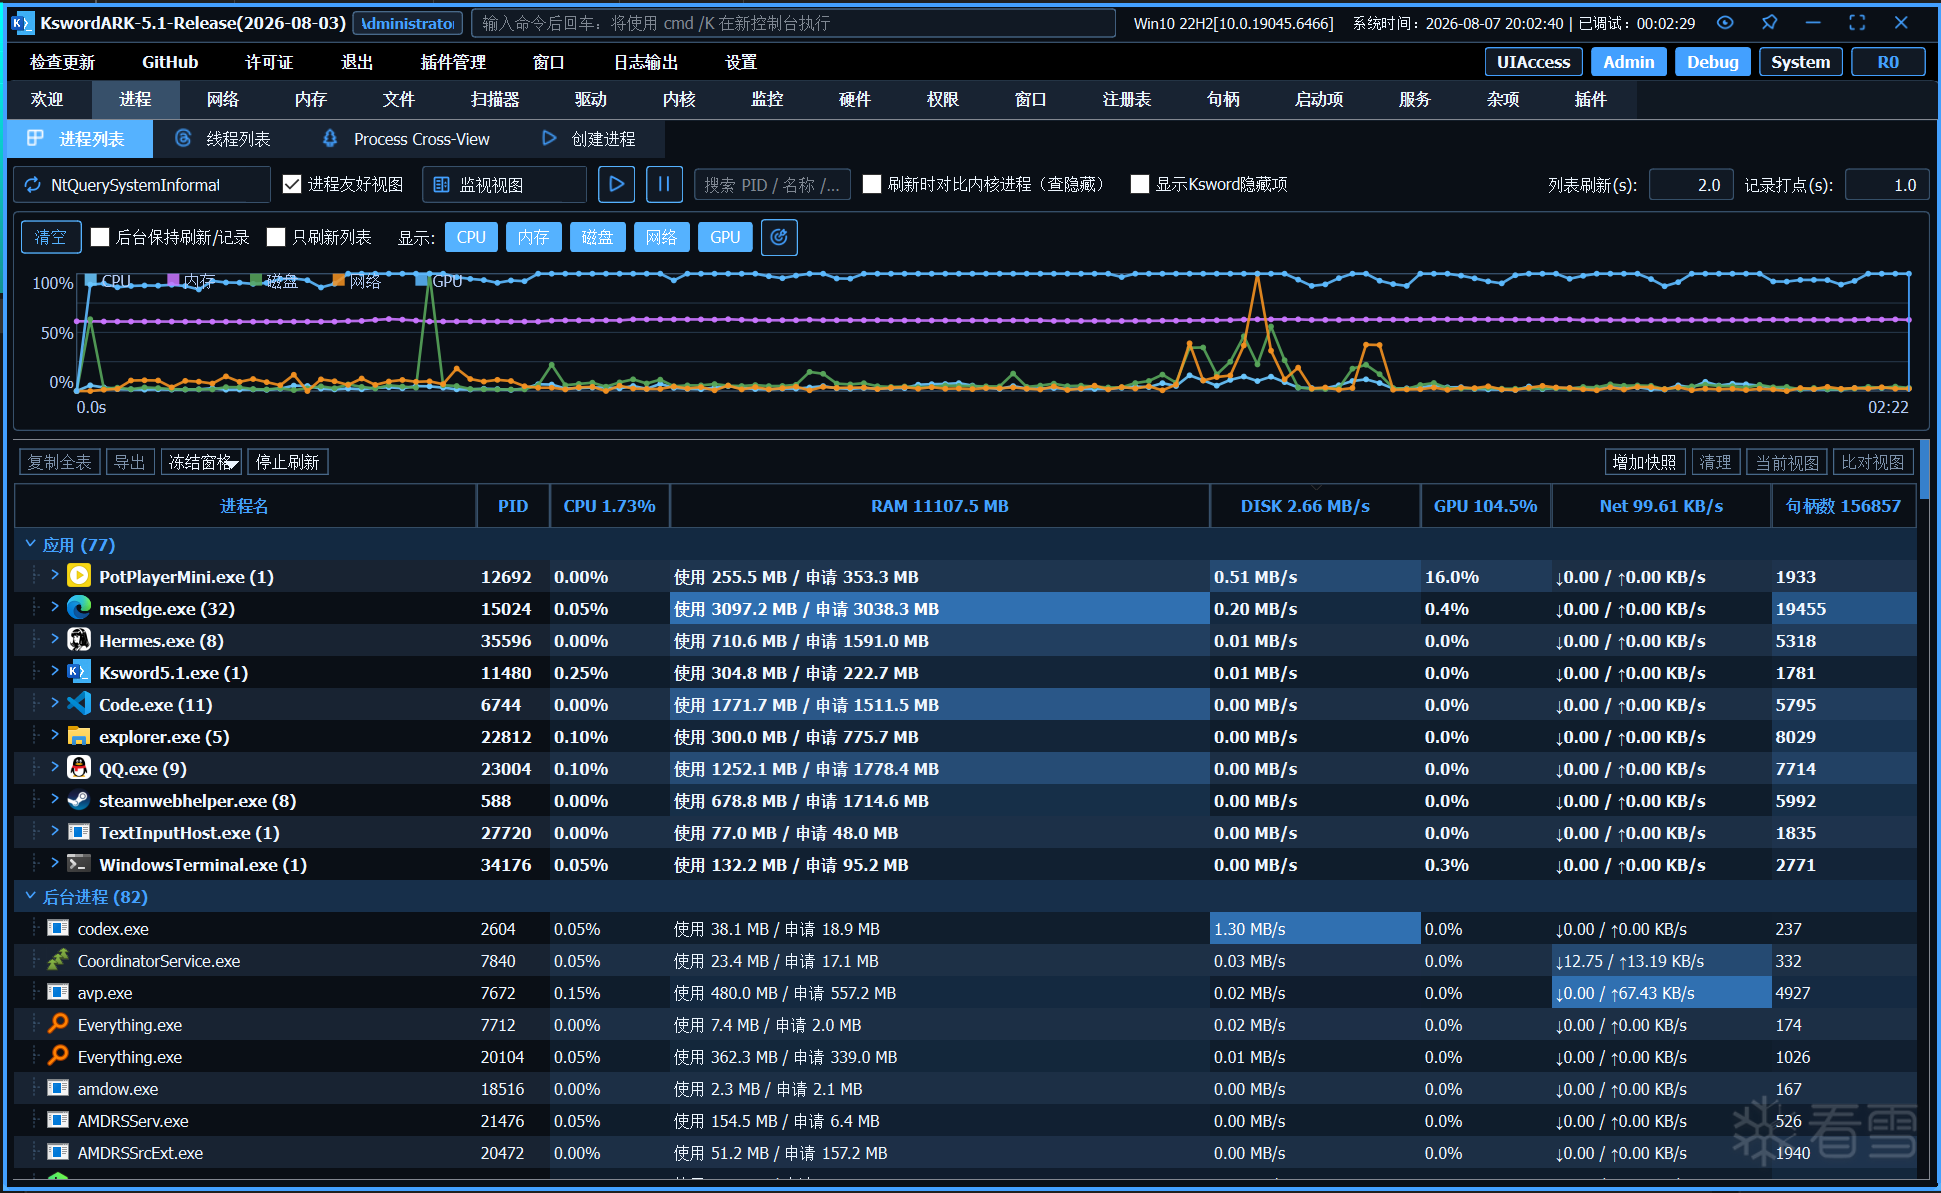Expand the Code.exe (11) process tree
Viewport: 1941px width, 1193px height.
pyautogui.click(x=55, y=704)
